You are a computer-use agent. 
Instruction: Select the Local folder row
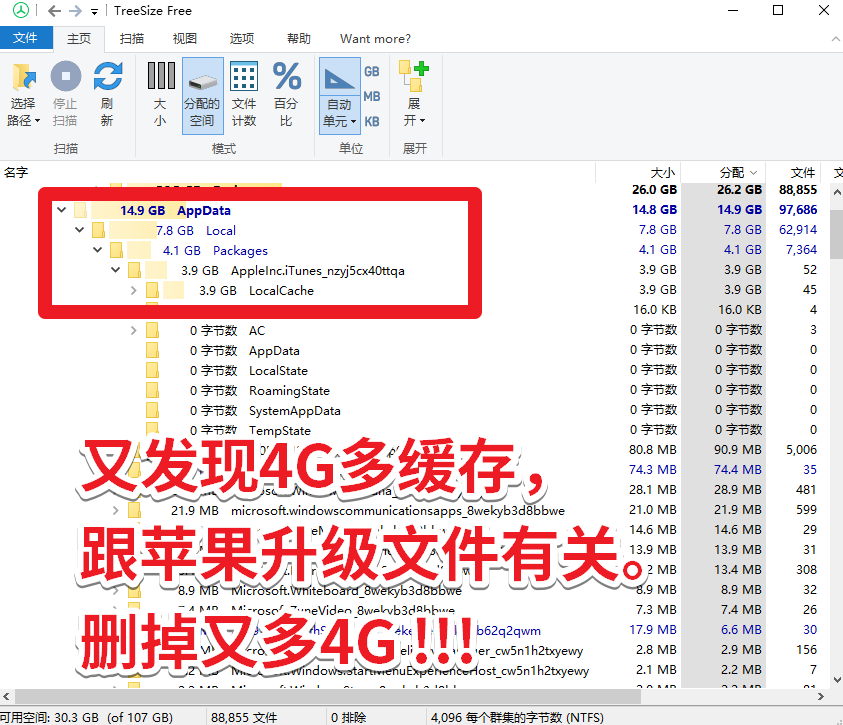[x=221, y=231]
